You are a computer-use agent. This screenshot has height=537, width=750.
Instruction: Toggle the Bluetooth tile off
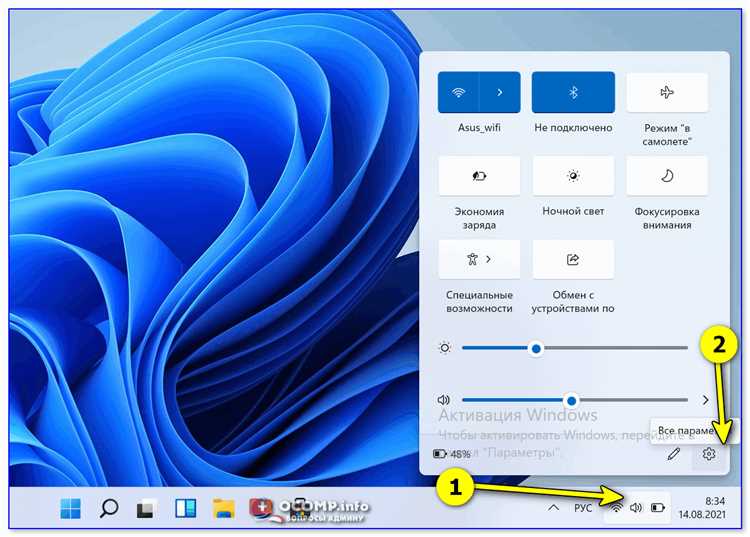click(x=573, y=92)
